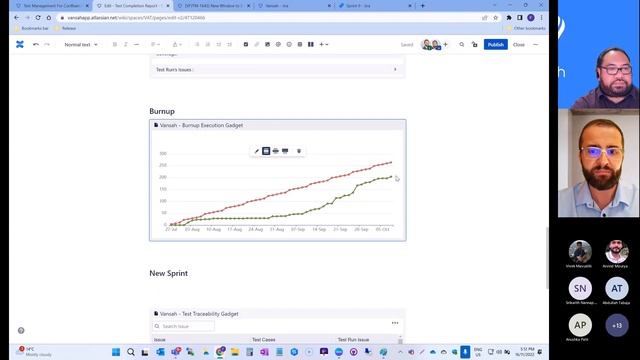This screenshot has height=360, width=640.
Task: Select the Vansah Burnup Execution Gadget title
Action: [x=201, y=125]
